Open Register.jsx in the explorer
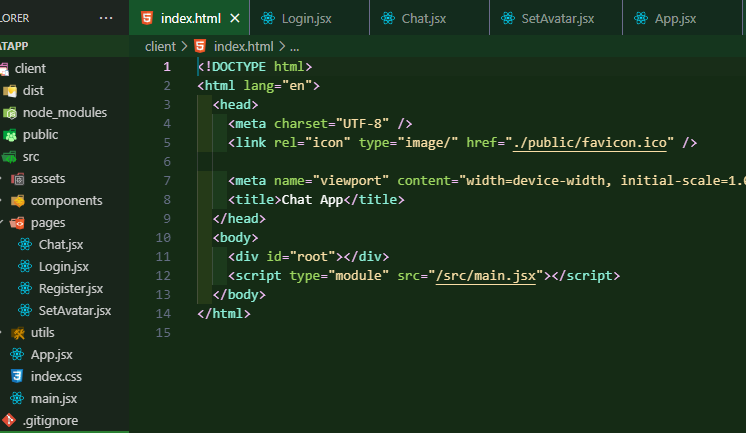This screenshot has height=433, width=746. coord(71,288)
